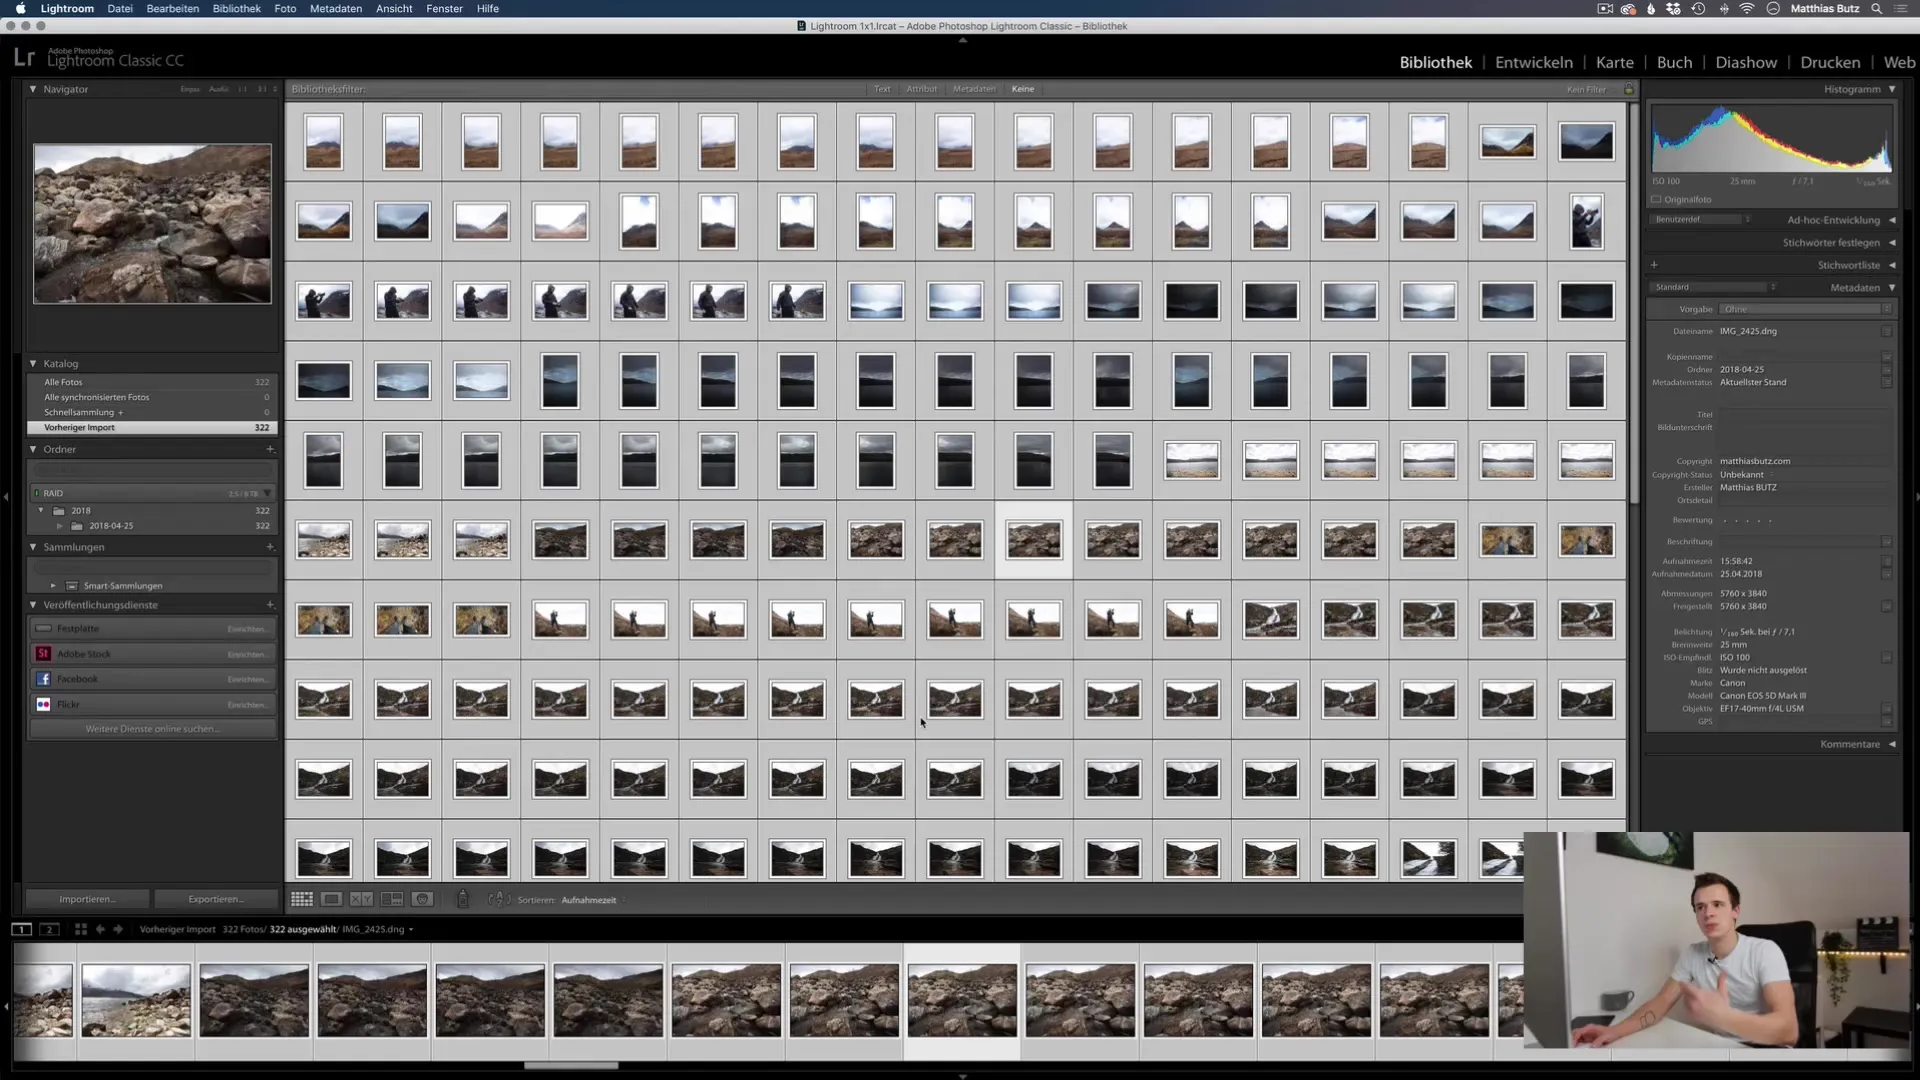The image size is (1920, 1080).
Task: Collapse the Ordner panel
Action: tap(33, 449)
